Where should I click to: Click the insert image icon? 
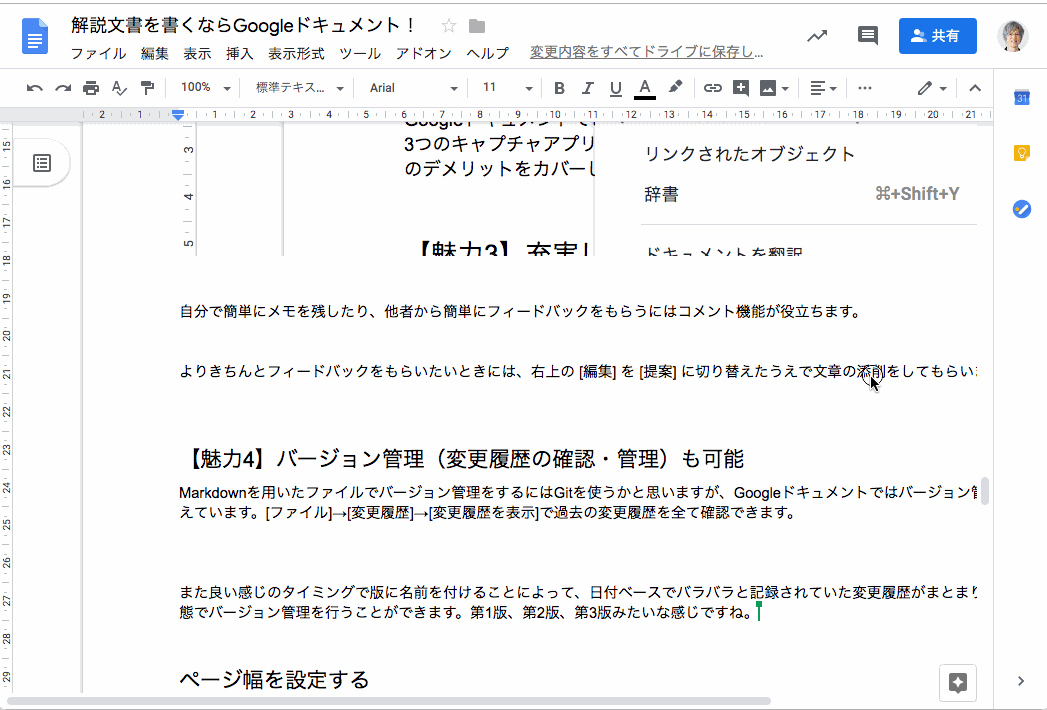(768, 88)
